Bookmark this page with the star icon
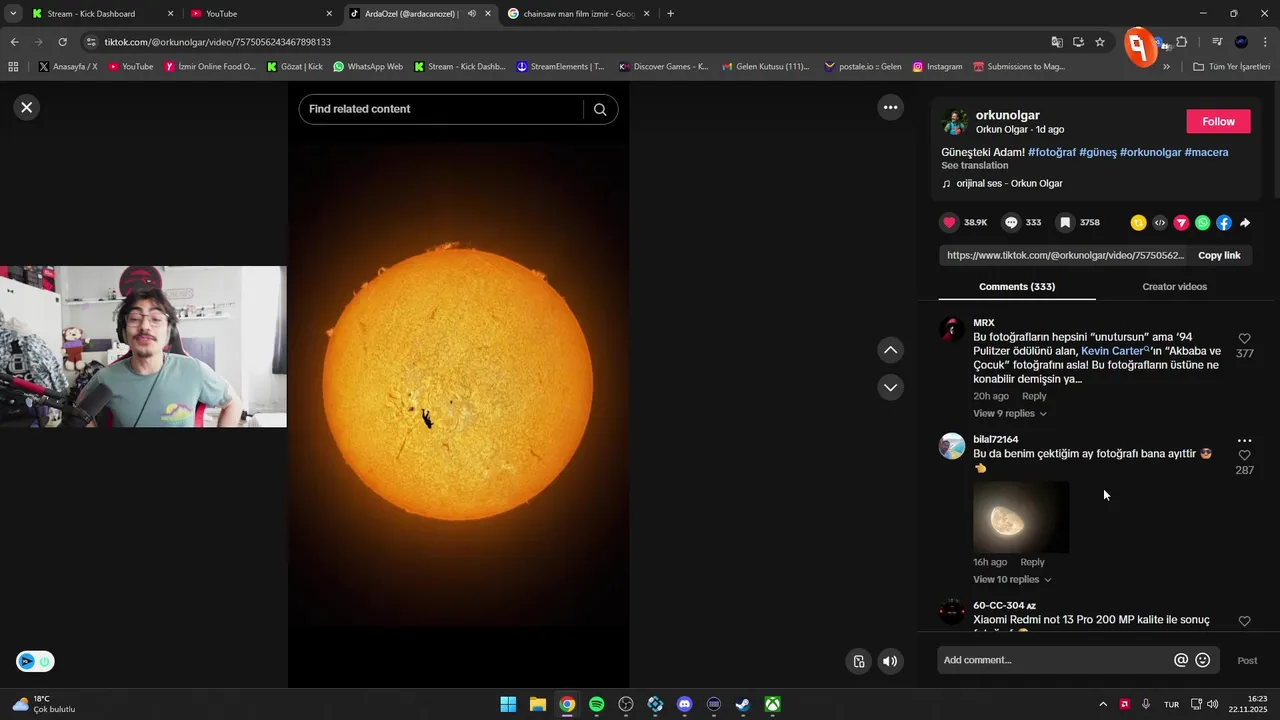The width and height of the screenshot is (1280, 720). (x=1100, y=42)
